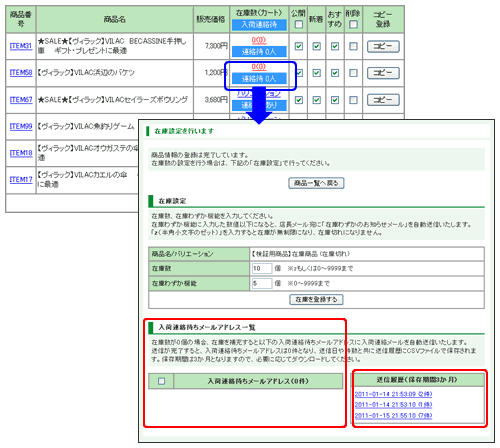This screenshot has height=448, width=500.
Task: Toggle the 公開 header checkbox
Action: [x=299, y=24]
